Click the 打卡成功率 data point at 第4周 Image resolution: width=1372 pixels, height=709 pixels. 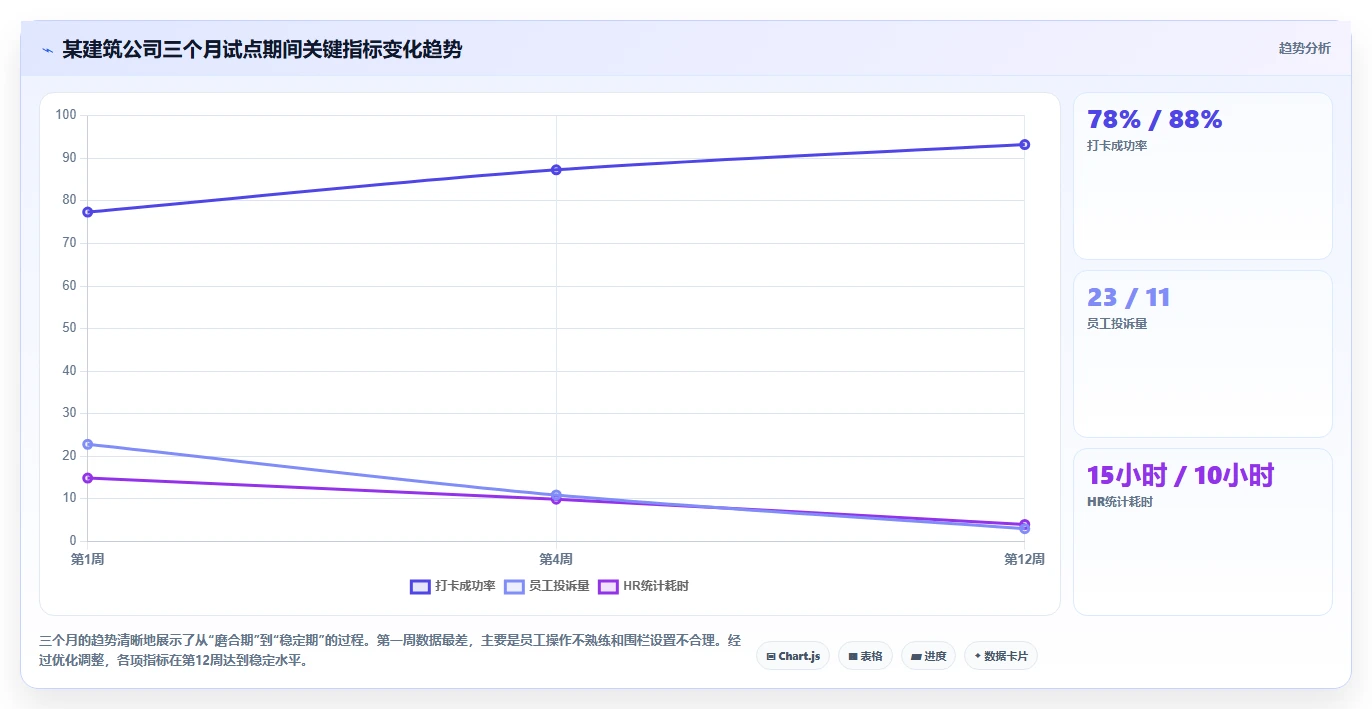[556, 170]
